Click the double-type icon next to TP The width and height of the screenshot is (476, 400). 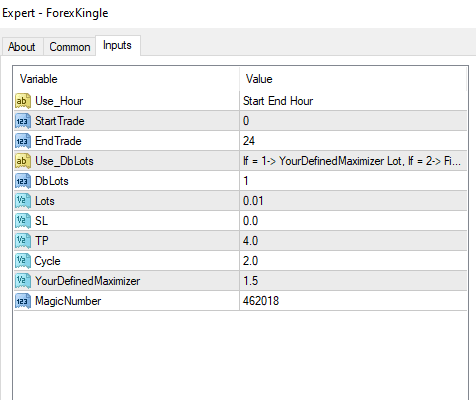pyautogui.click(x=23, y=241)
